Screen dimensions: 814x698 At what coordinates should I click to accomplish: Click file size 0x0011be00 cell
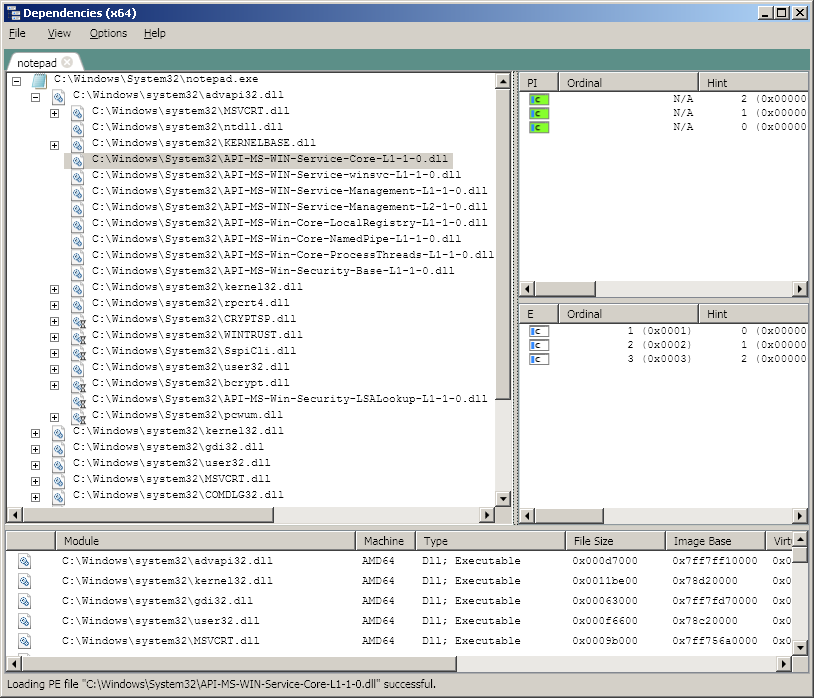[605, 581]
